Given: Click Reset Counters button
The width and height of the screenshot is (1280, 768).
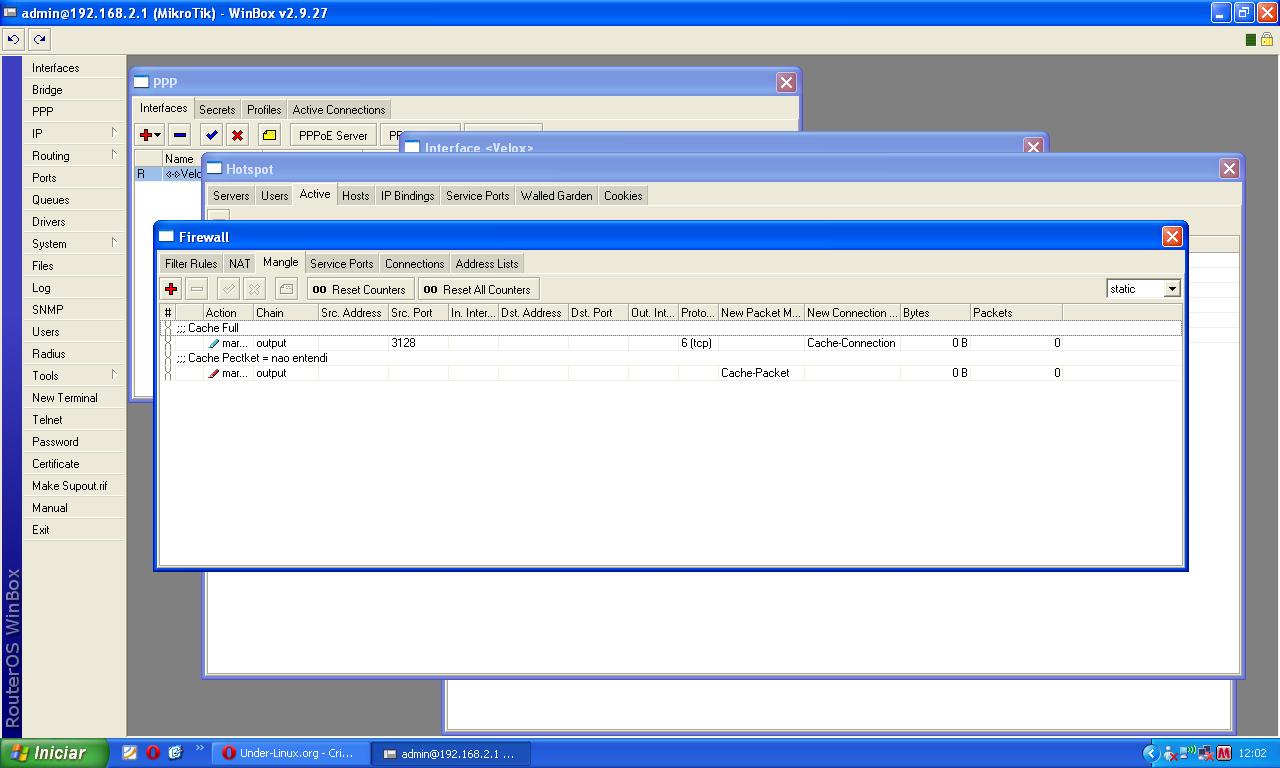Looking at the screenshot, I should point(360,289).
